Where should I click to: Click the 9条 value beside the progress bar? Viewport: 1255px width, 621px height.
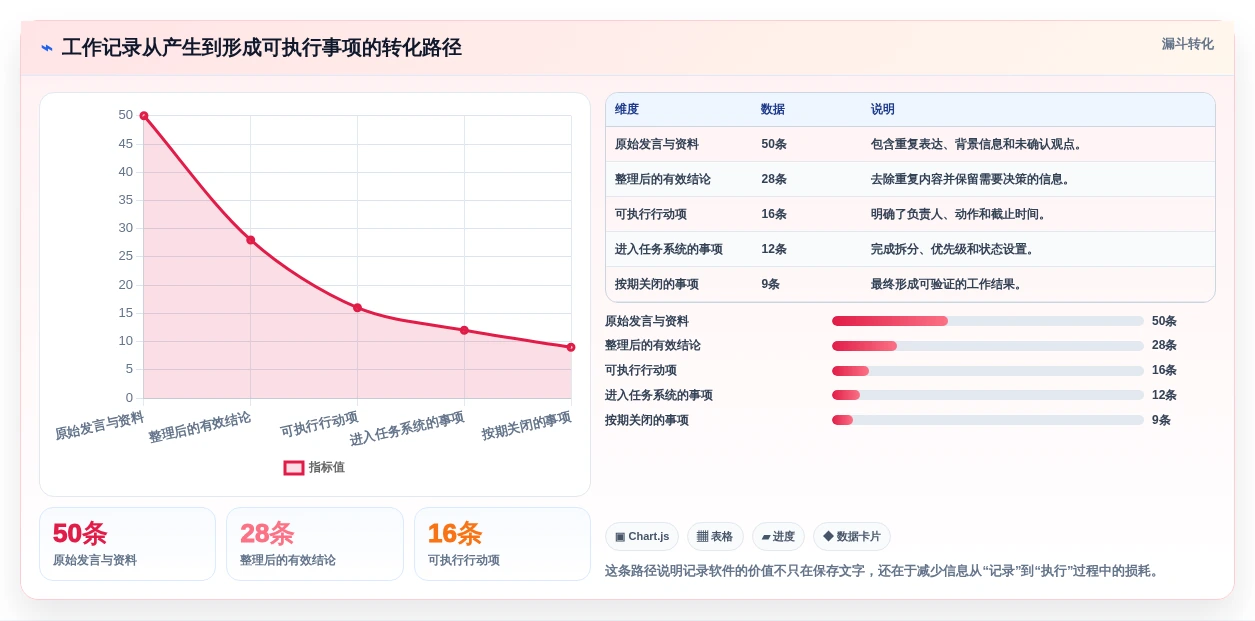coord(1161,420)
